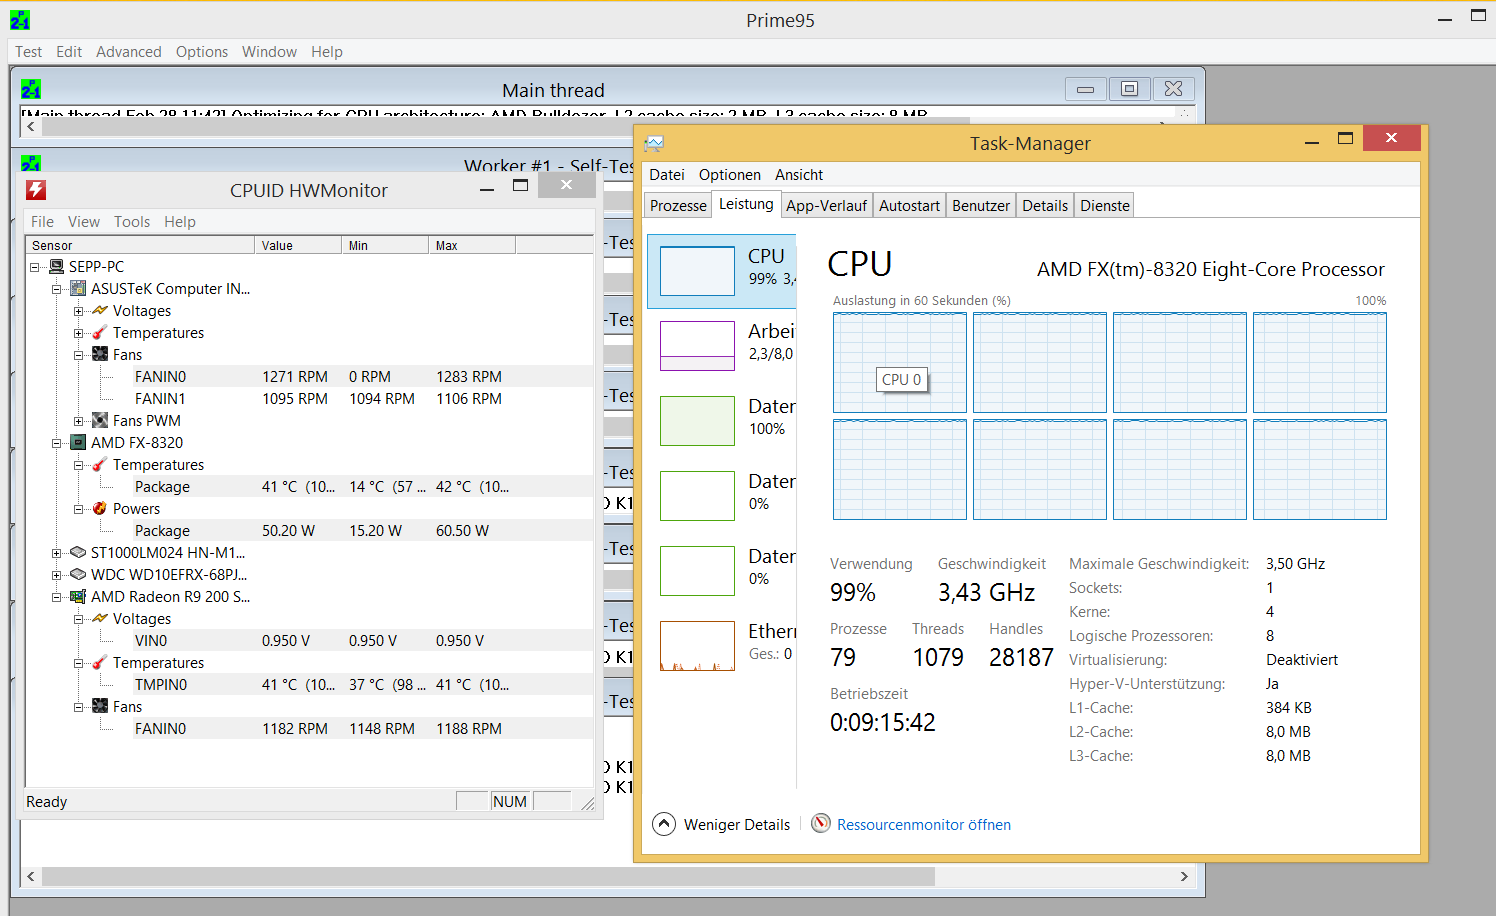Screen dimensions: 1496x916
Task: Select the WDC WD10EFRX hard drive icon
Action: pos(78,575)
